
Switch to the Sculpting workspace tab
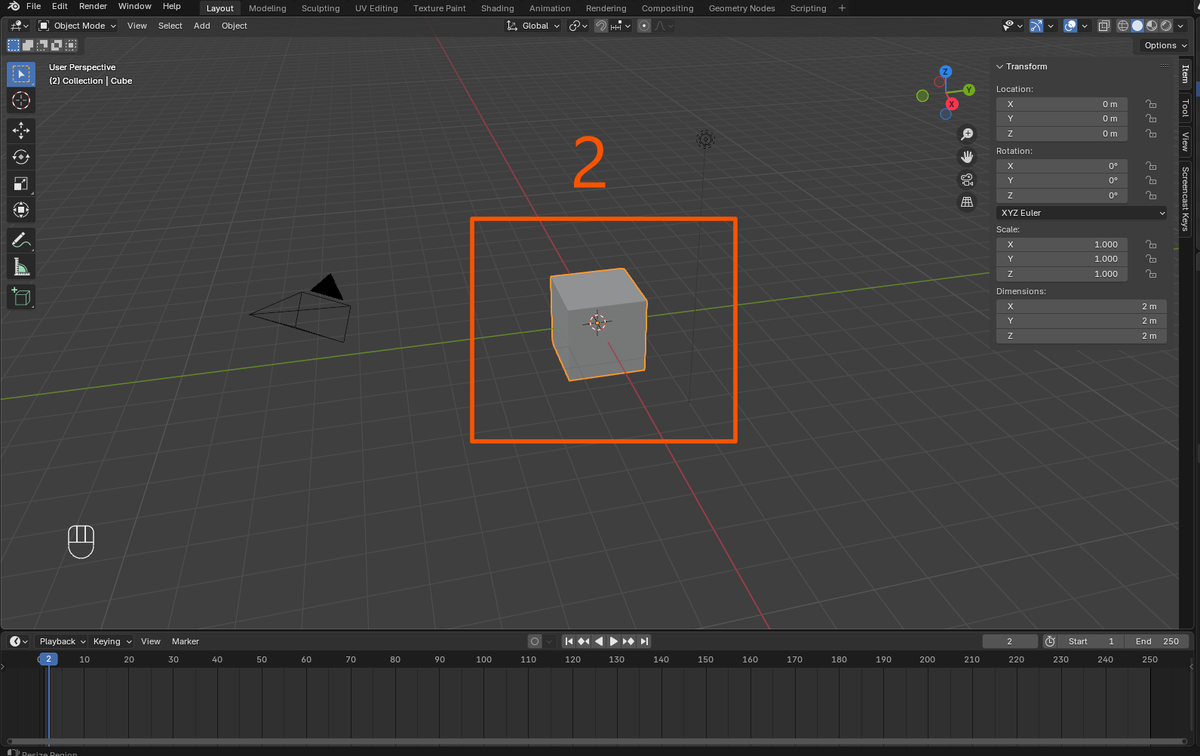point(320,8)
